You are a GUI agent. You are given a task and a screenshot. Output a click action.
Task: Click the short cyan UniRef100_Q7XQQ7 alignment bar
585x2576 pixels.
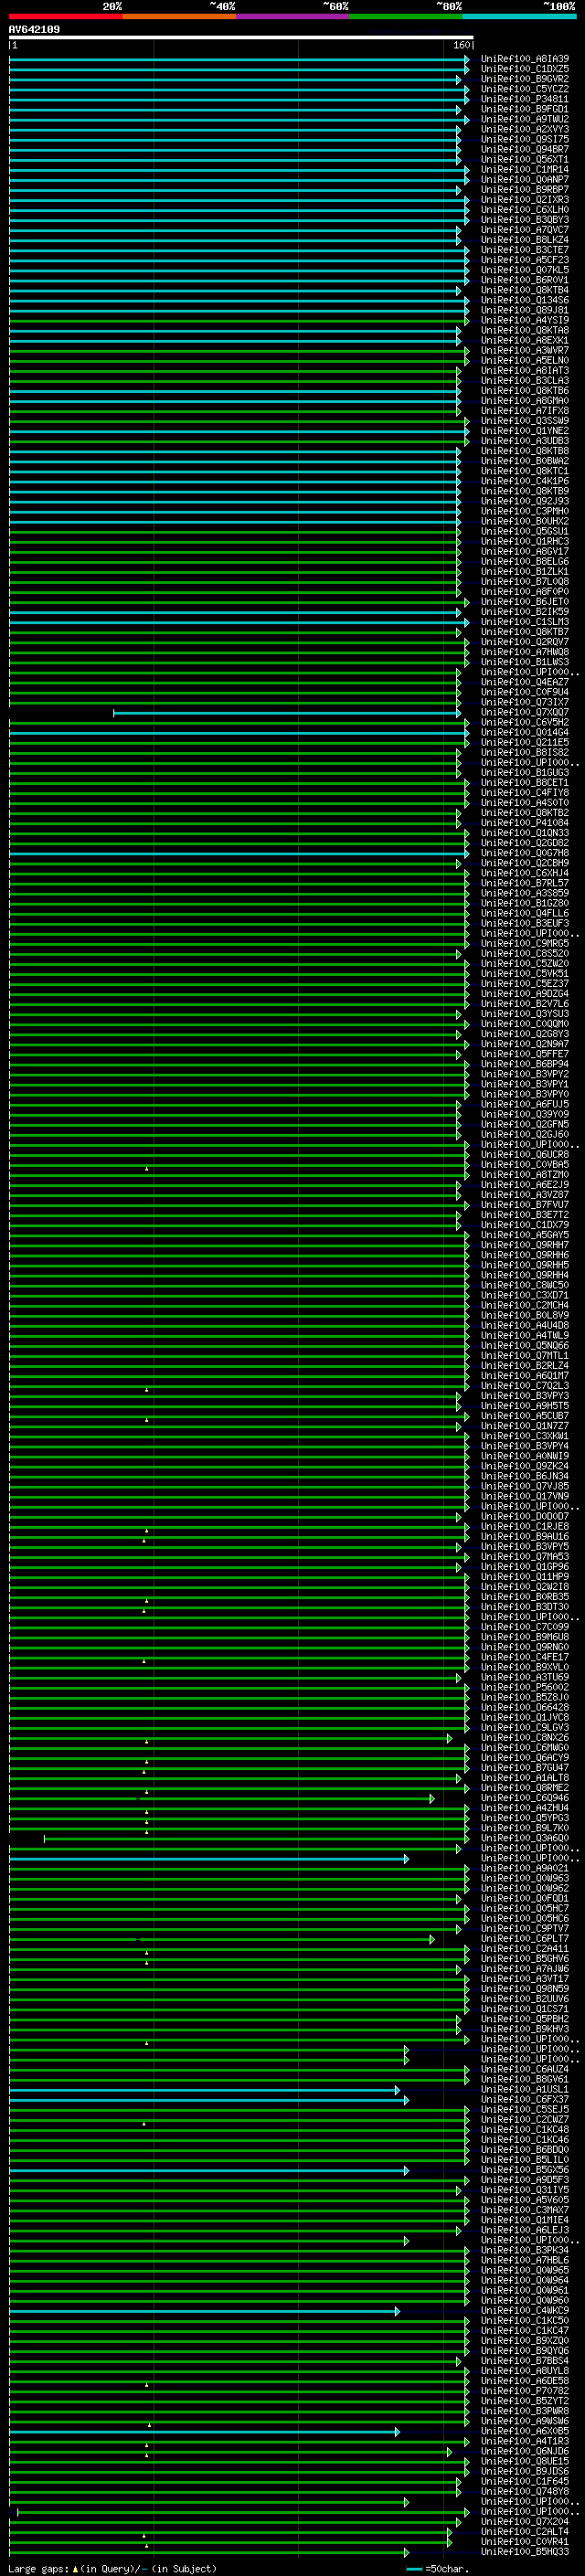click(x=287, y=713)
